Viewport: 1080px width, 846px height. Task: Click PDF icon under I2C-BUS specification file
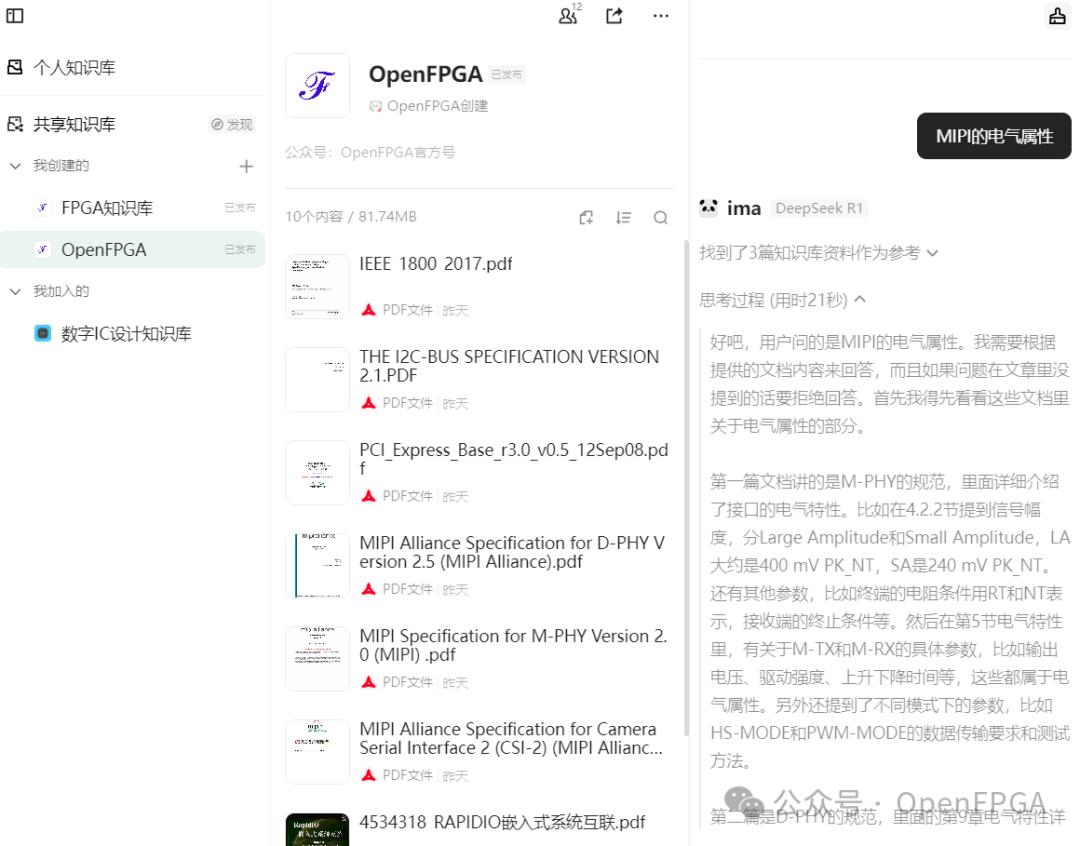(x=368, y=403)
